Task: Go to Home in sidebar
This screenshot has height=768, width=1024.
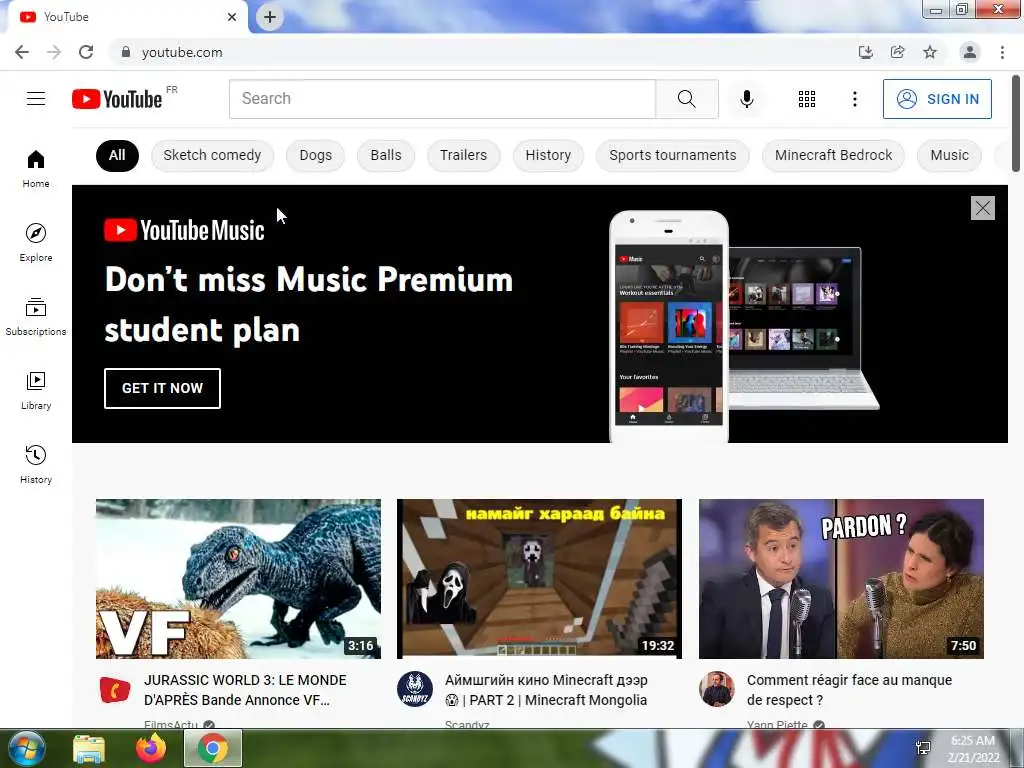Action: click(36, 169)
